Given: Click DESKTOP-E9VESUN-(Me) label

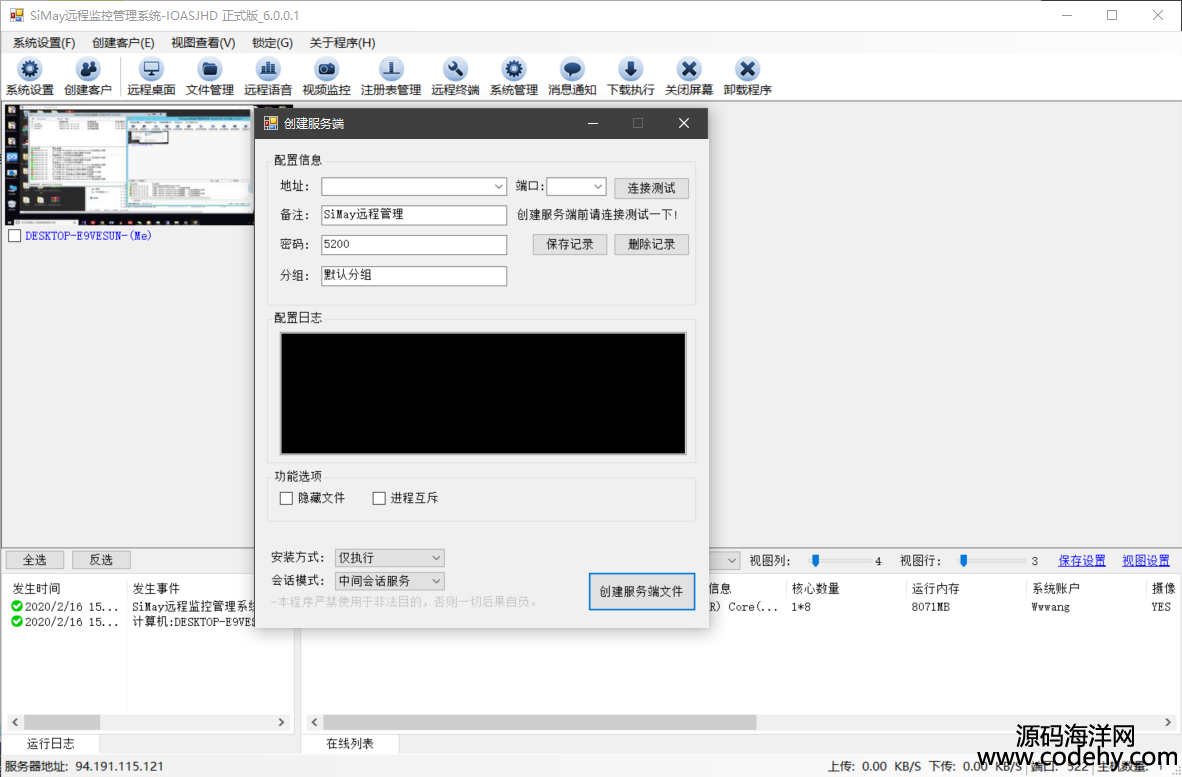Looking at the screenshot, I should pos(88,236).
